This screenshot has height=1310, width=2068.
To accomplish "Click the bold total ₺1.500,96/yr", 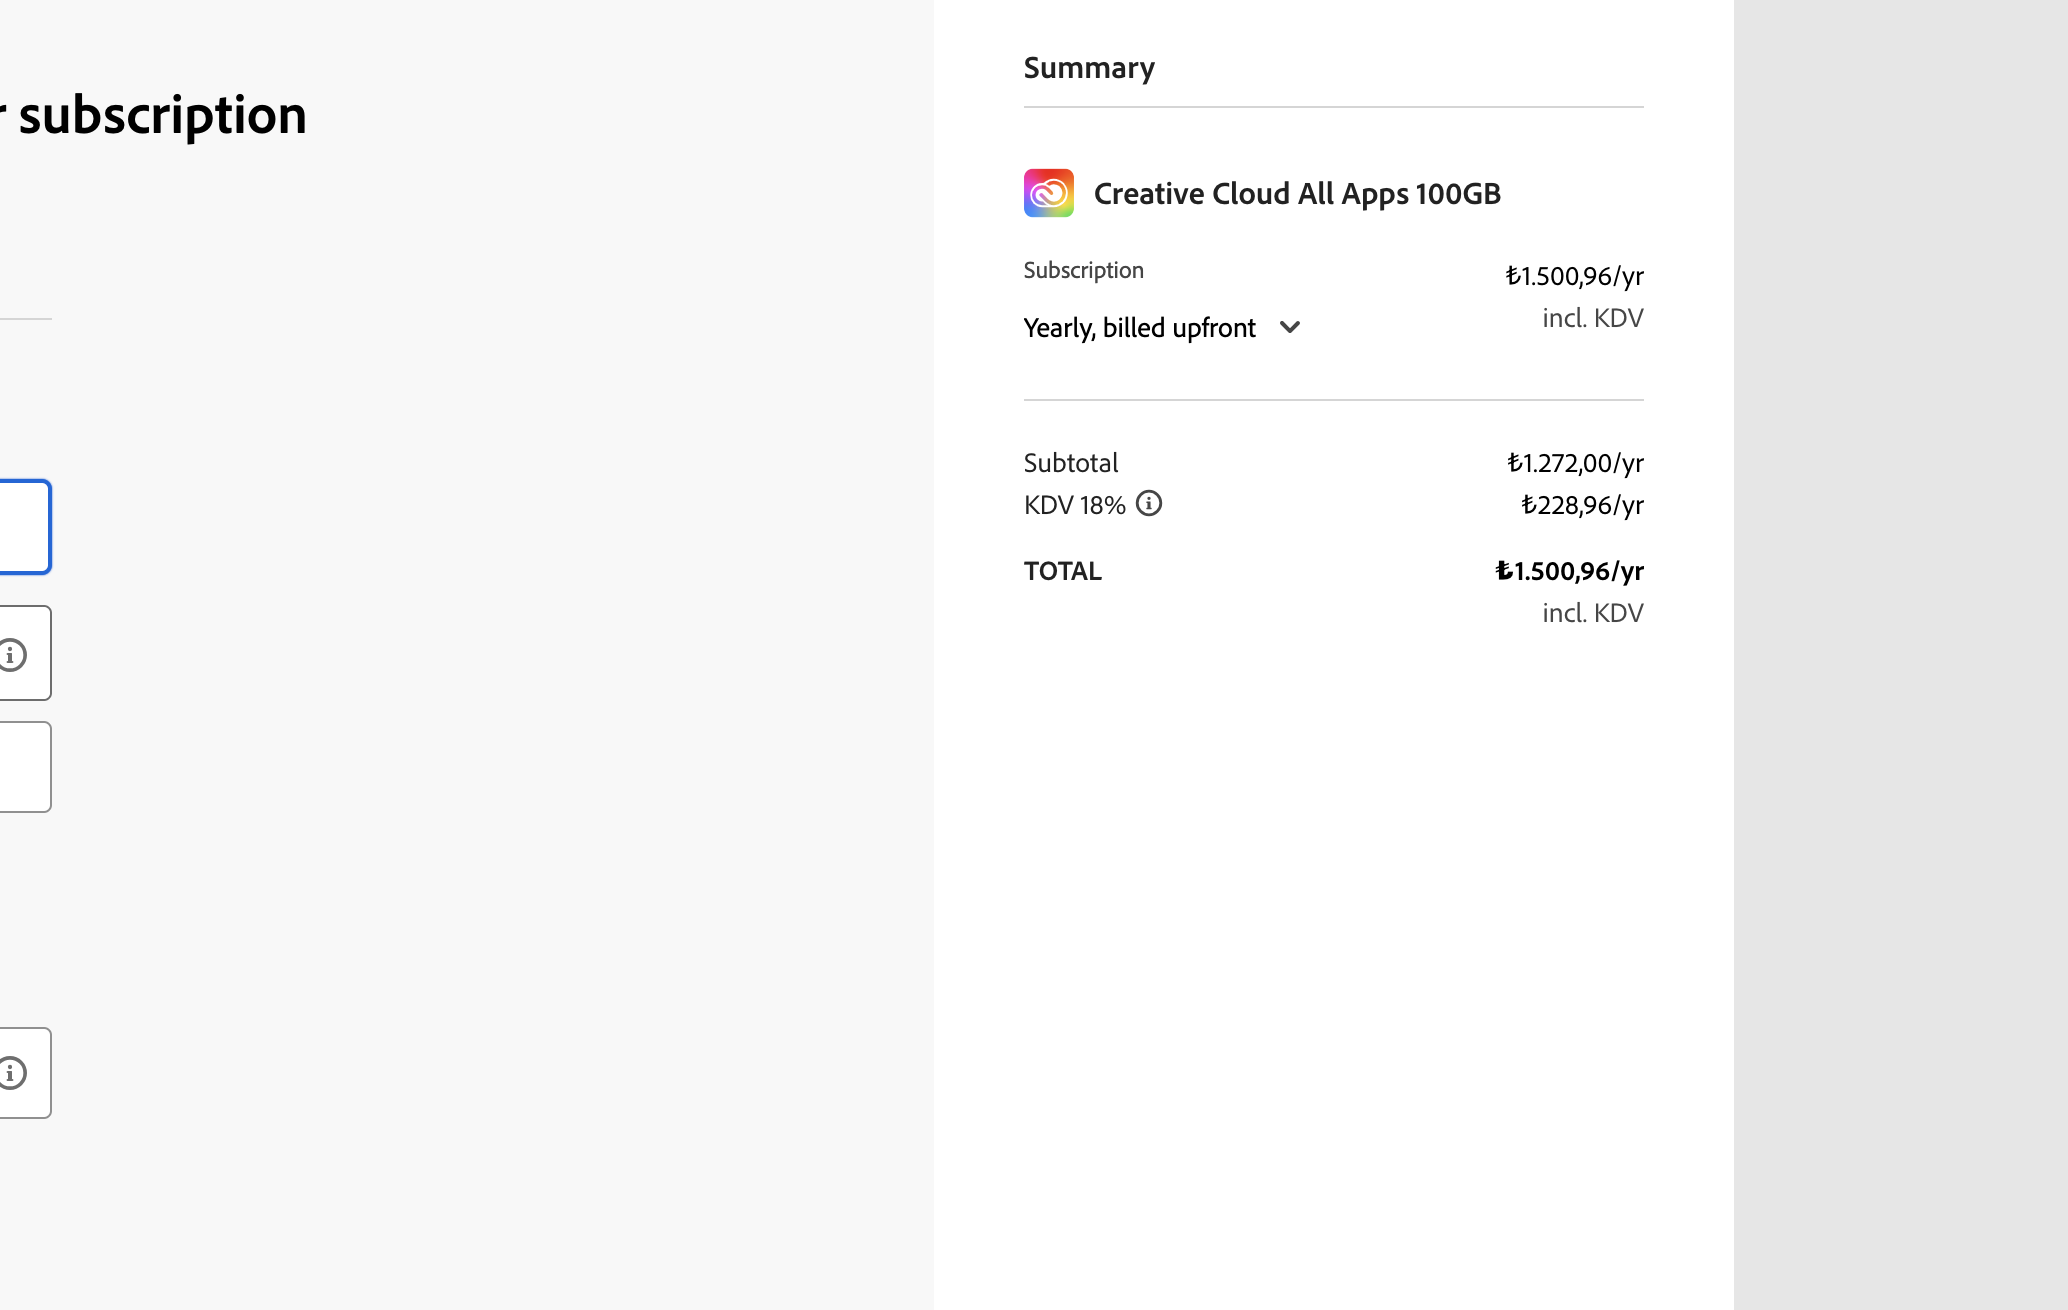I will click(x=1569, y=571).
